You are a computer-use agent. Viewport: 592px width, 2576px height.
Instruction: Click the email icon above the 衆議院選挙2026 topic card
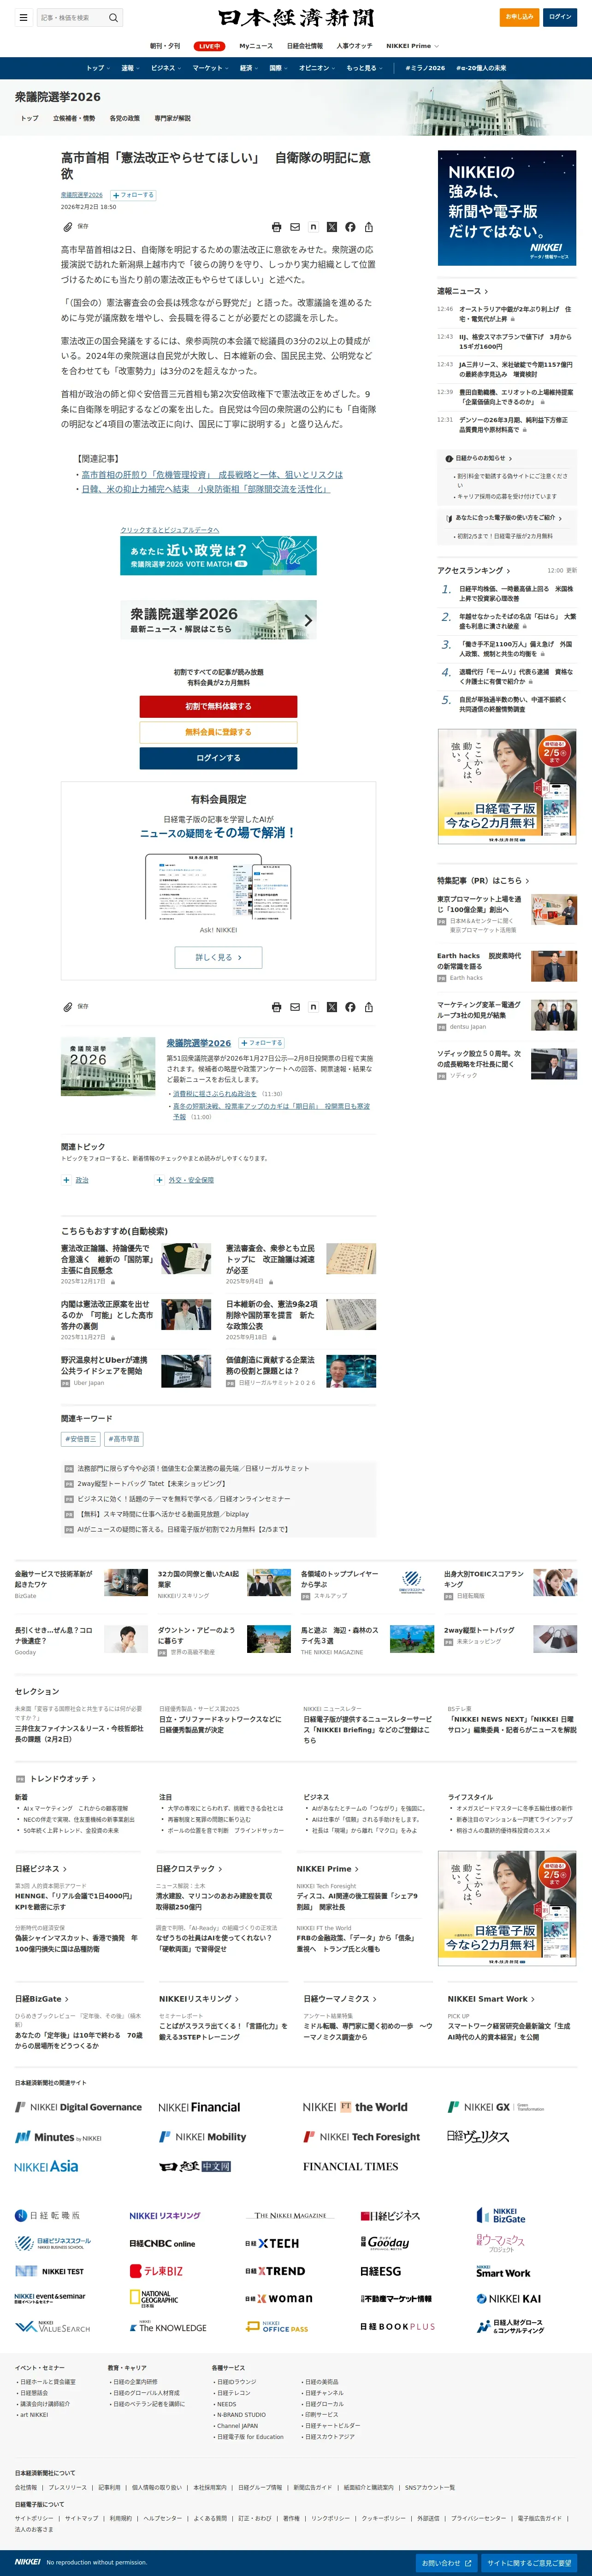(x=295, y=1007)
